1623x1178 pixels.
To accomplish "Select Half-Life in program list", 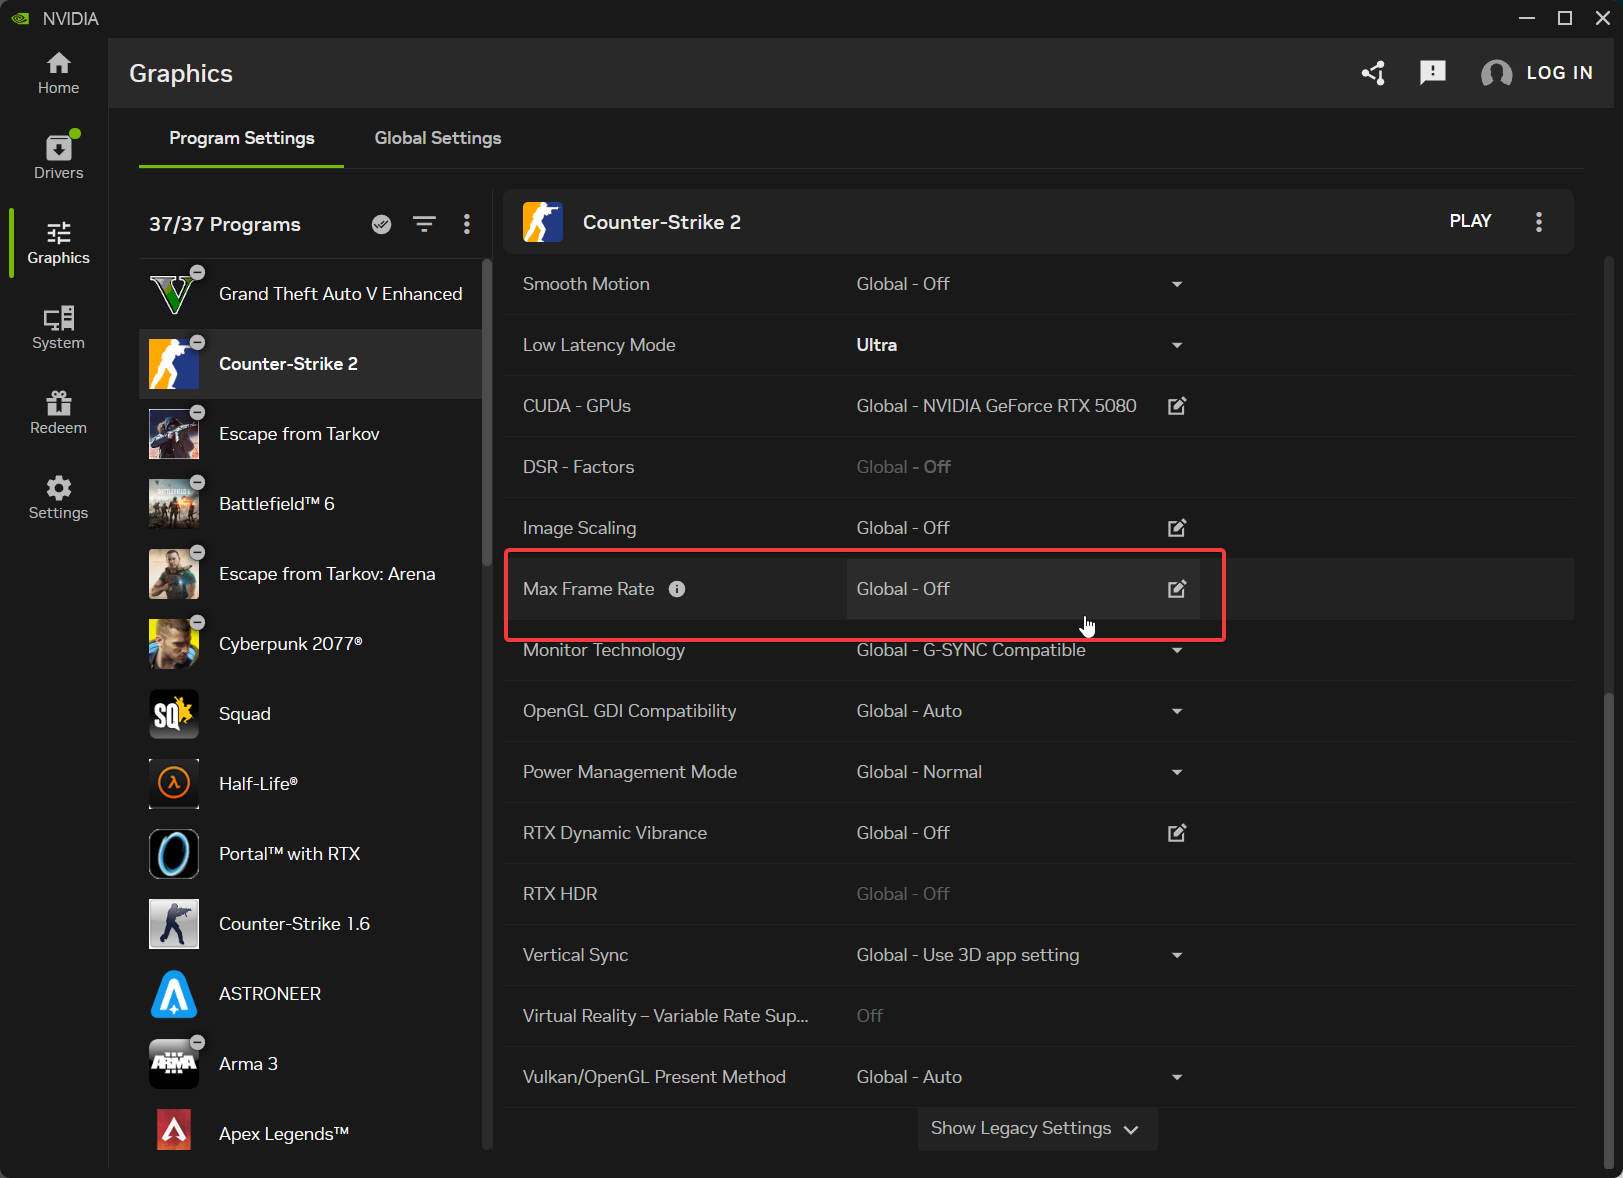I will [x=310, y=784].
